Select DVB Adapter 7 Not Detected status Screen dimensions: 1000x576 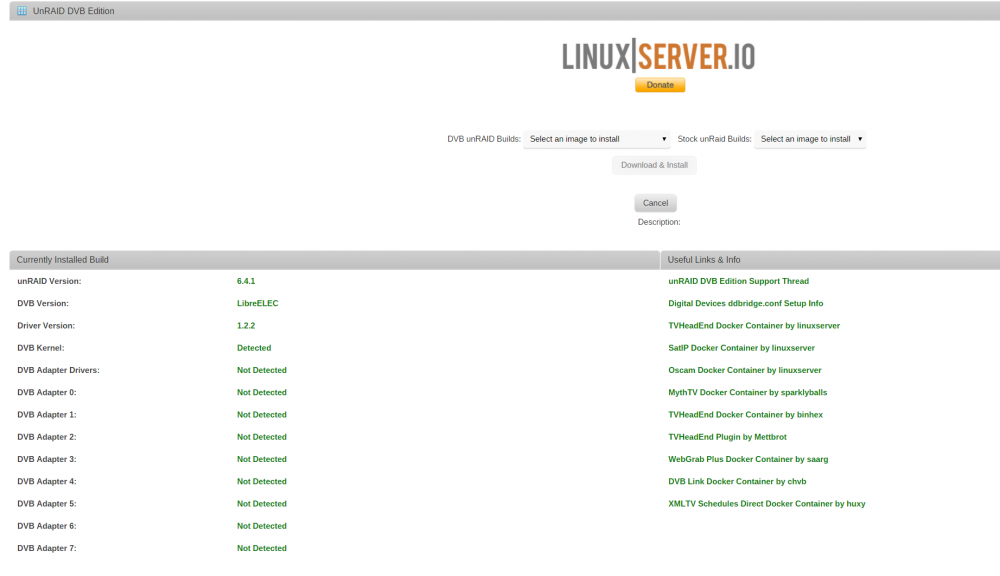coord(261,549)
